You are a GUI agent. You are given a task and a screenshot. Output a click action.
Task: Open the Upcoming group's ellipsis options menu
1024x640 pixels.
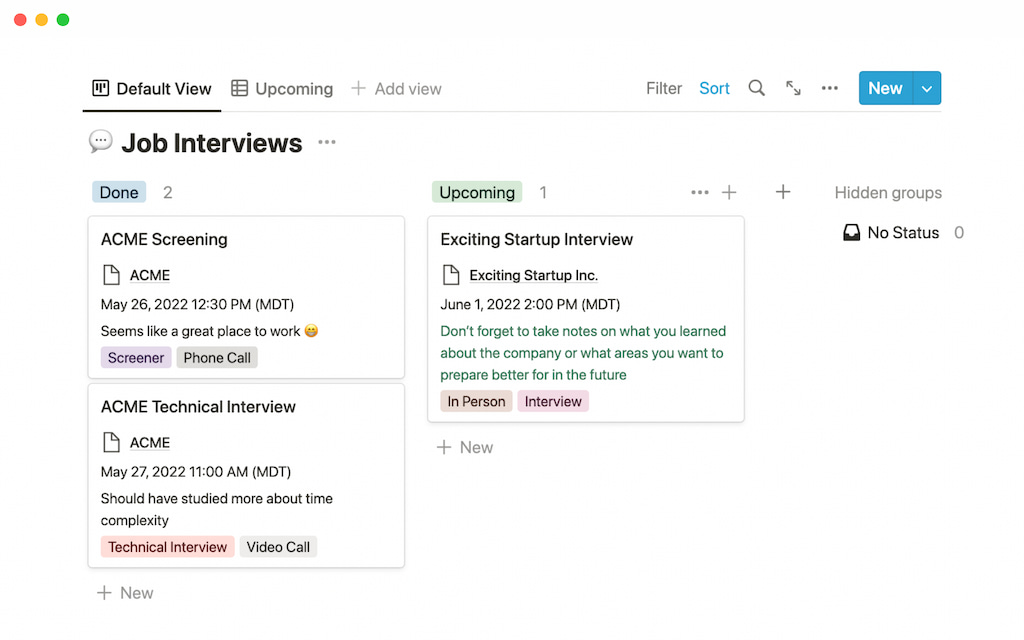coord(699,191)
